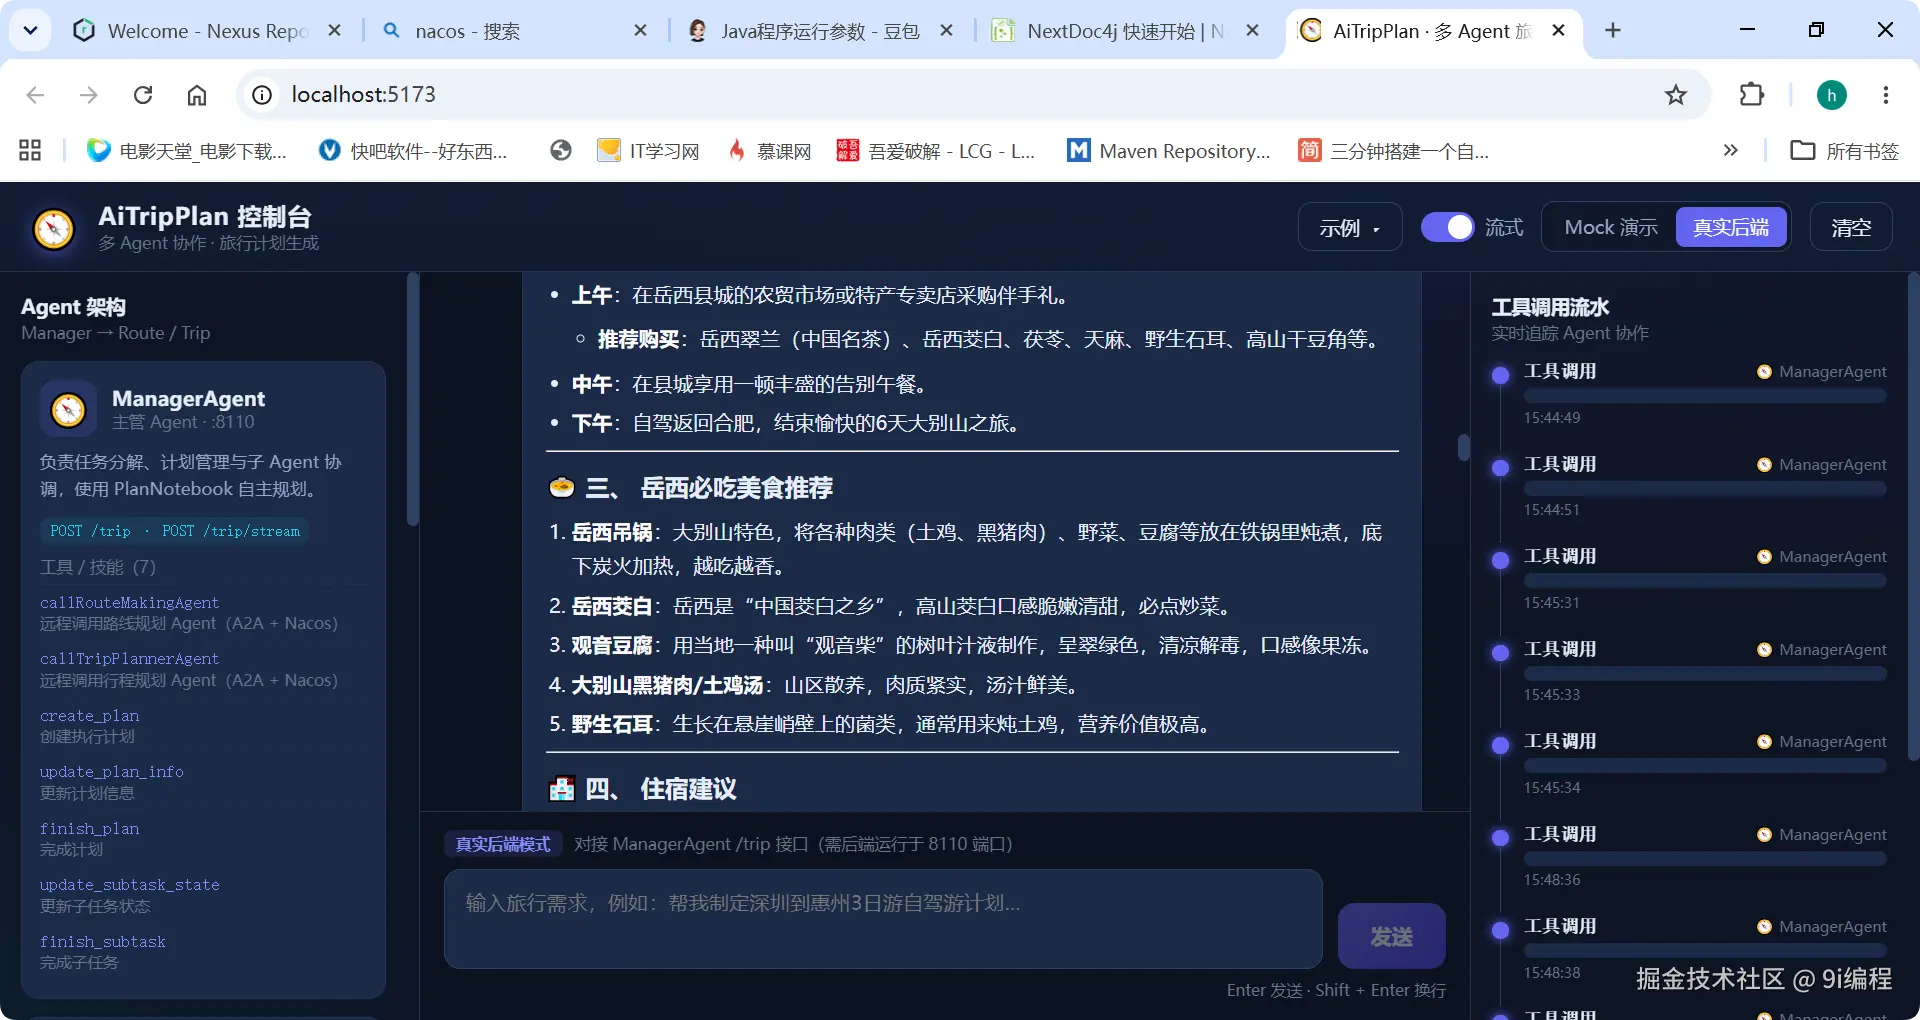1920x1020 pixels.
Task: Click the POST /trip/stream endpoint label
Action: pyautogui.click(x=231, y=531)
